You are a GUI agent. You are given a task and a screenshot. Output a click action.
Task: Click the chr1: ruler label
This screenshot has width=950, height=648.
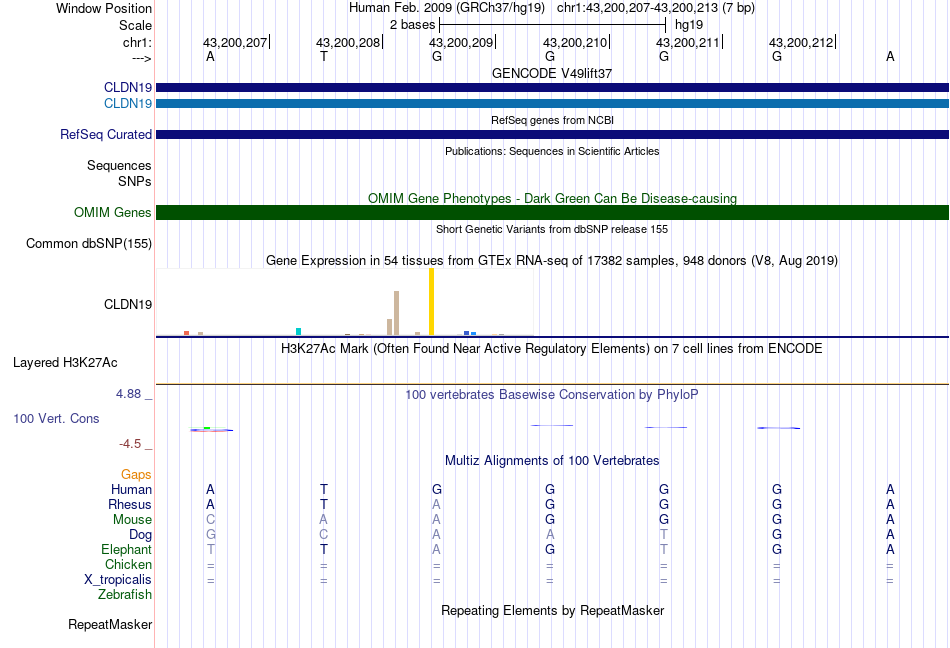(137, 42)
